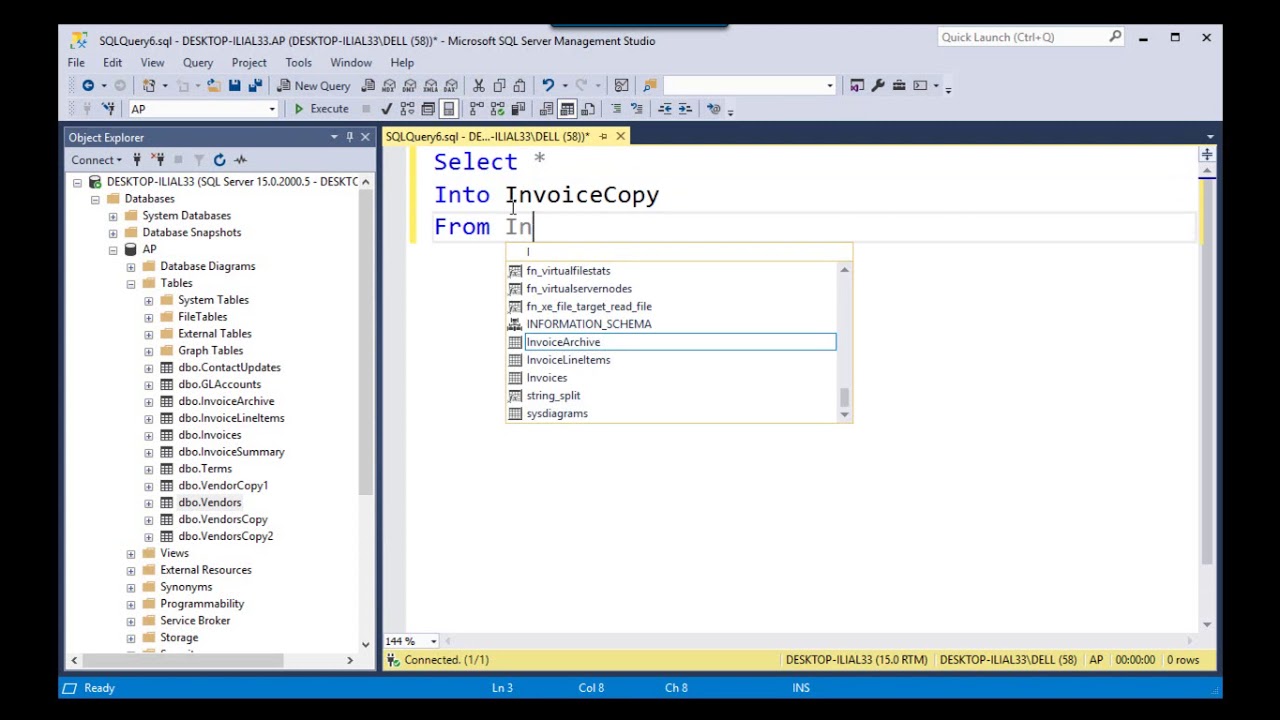This screenshot has width=1280, height=720.
Task: Open the File menu
Action: pos(76,62)
